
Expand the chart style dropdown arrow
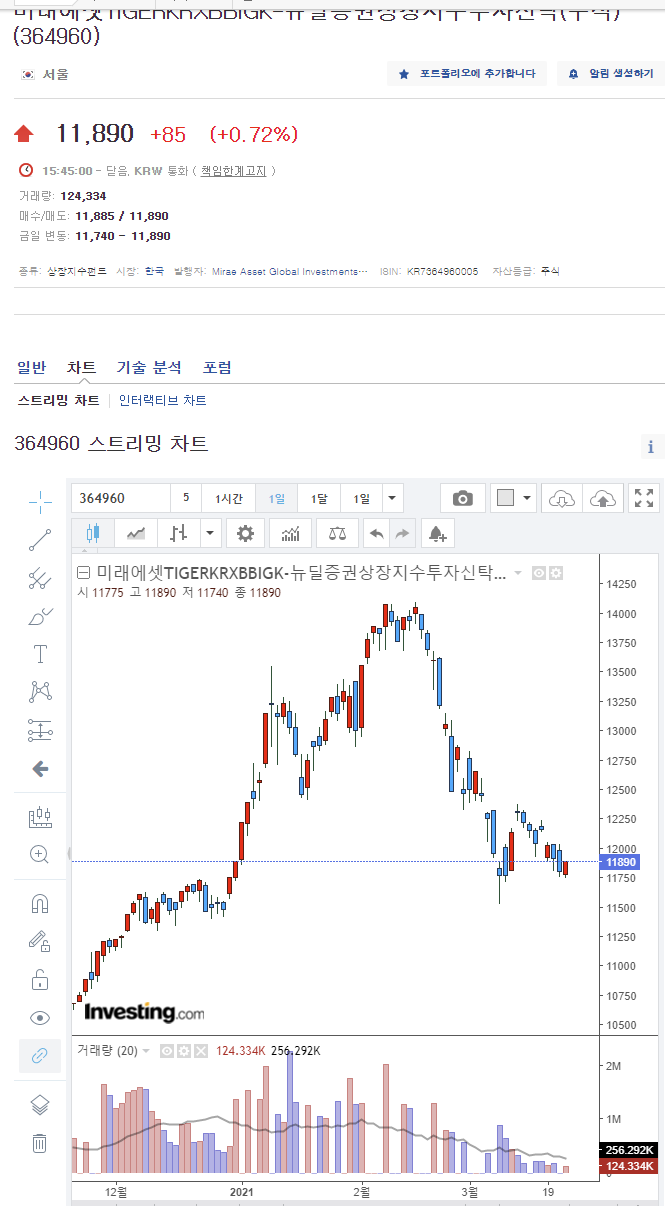(x=209, y=534)
